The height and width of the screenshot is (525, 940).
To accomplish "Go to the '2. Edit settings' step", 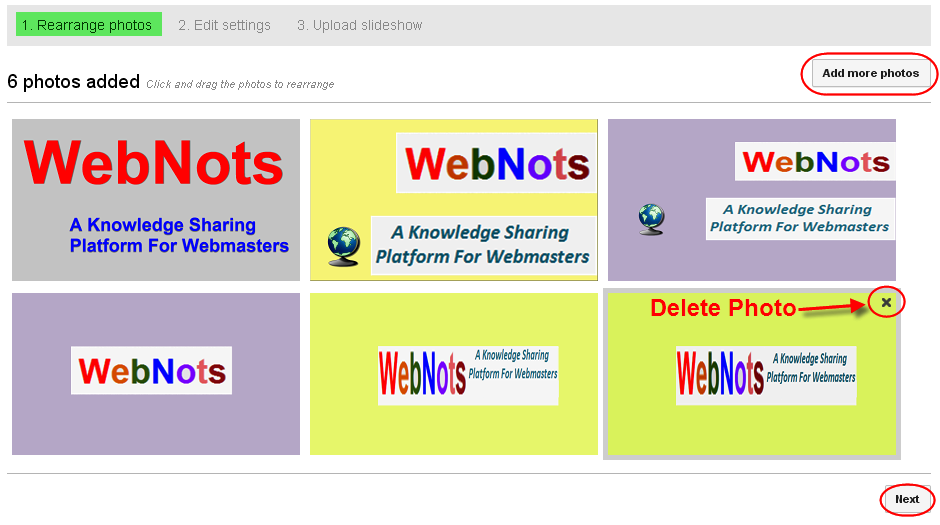I will [x=224, y=25].
